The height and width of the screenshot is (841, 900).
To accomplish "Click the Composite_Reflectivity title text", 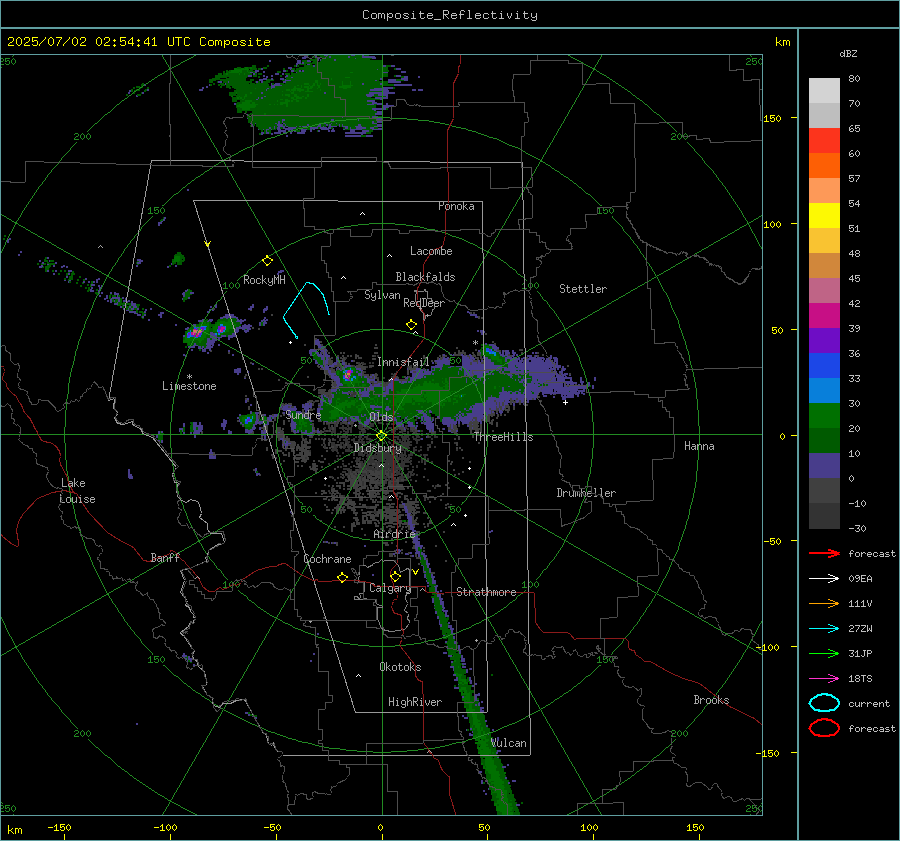I will (449, 15).
